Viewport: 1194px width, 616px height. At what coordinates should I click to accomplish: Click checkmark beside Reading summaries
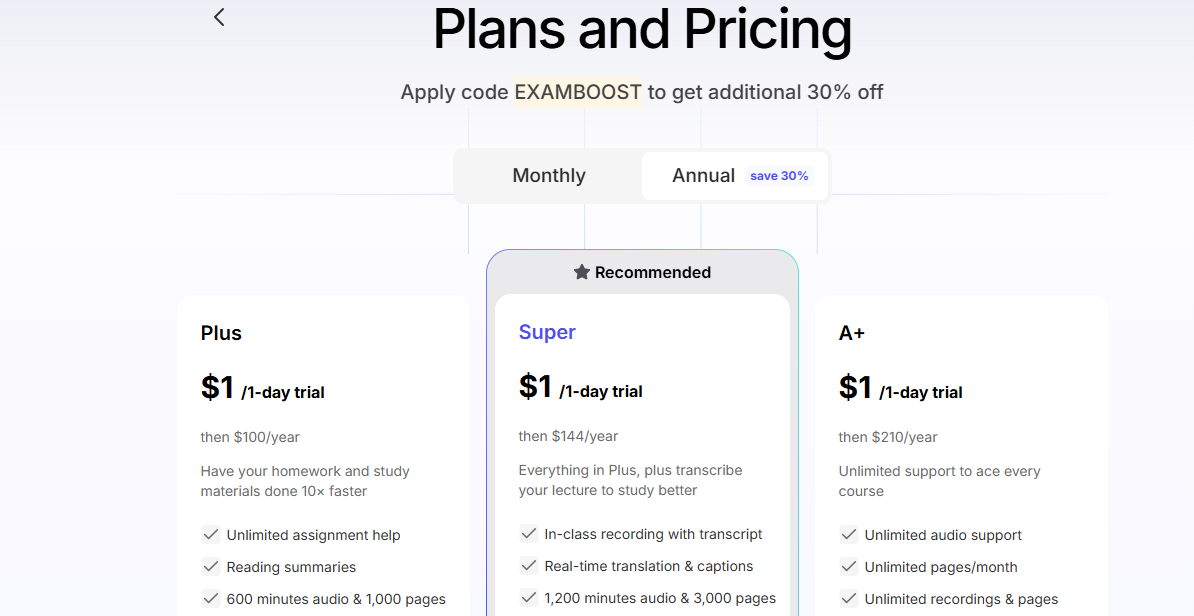tap(211, 567)
